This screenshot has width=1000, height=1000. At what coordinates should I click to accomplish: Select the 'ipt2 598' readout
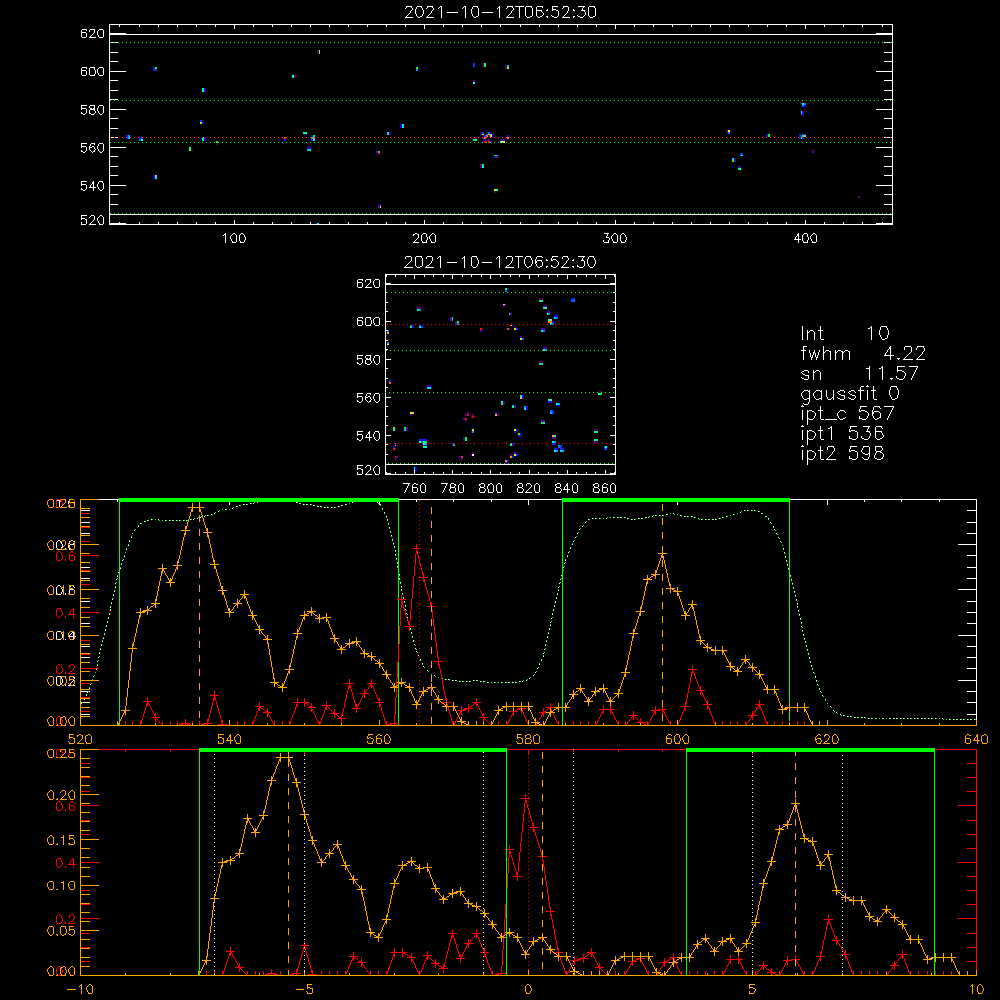click(x=842, y=453)
